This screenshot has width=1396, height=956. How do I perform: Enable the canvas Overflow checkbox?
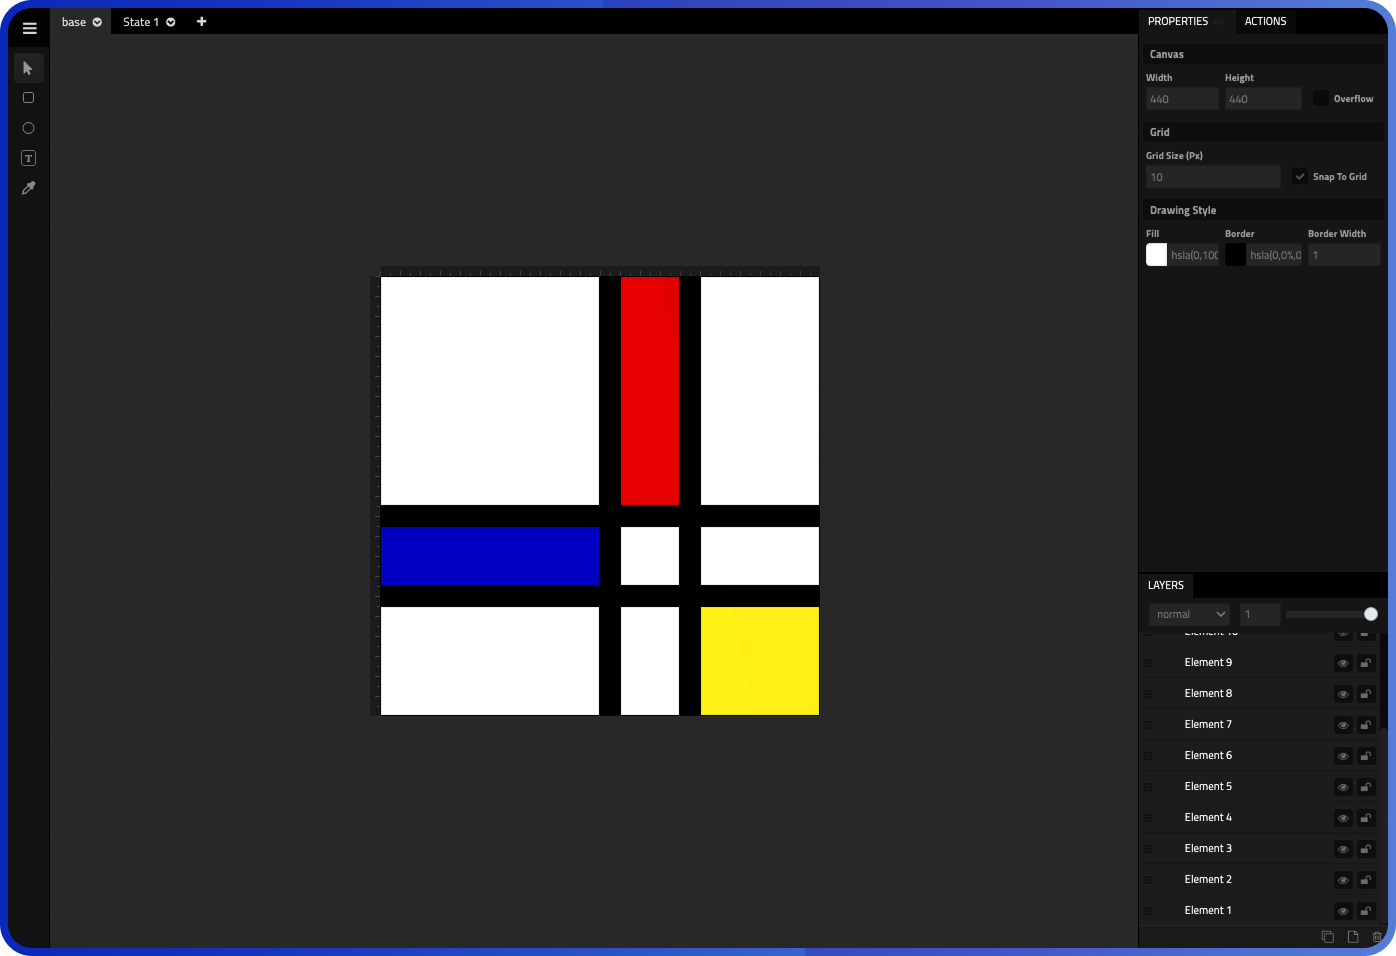(x=1321, y=98)
